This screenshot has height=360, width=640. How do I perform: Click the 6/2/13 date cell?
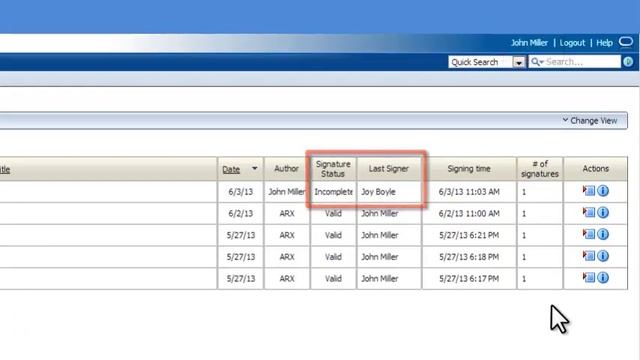click(x=240, y=213)
